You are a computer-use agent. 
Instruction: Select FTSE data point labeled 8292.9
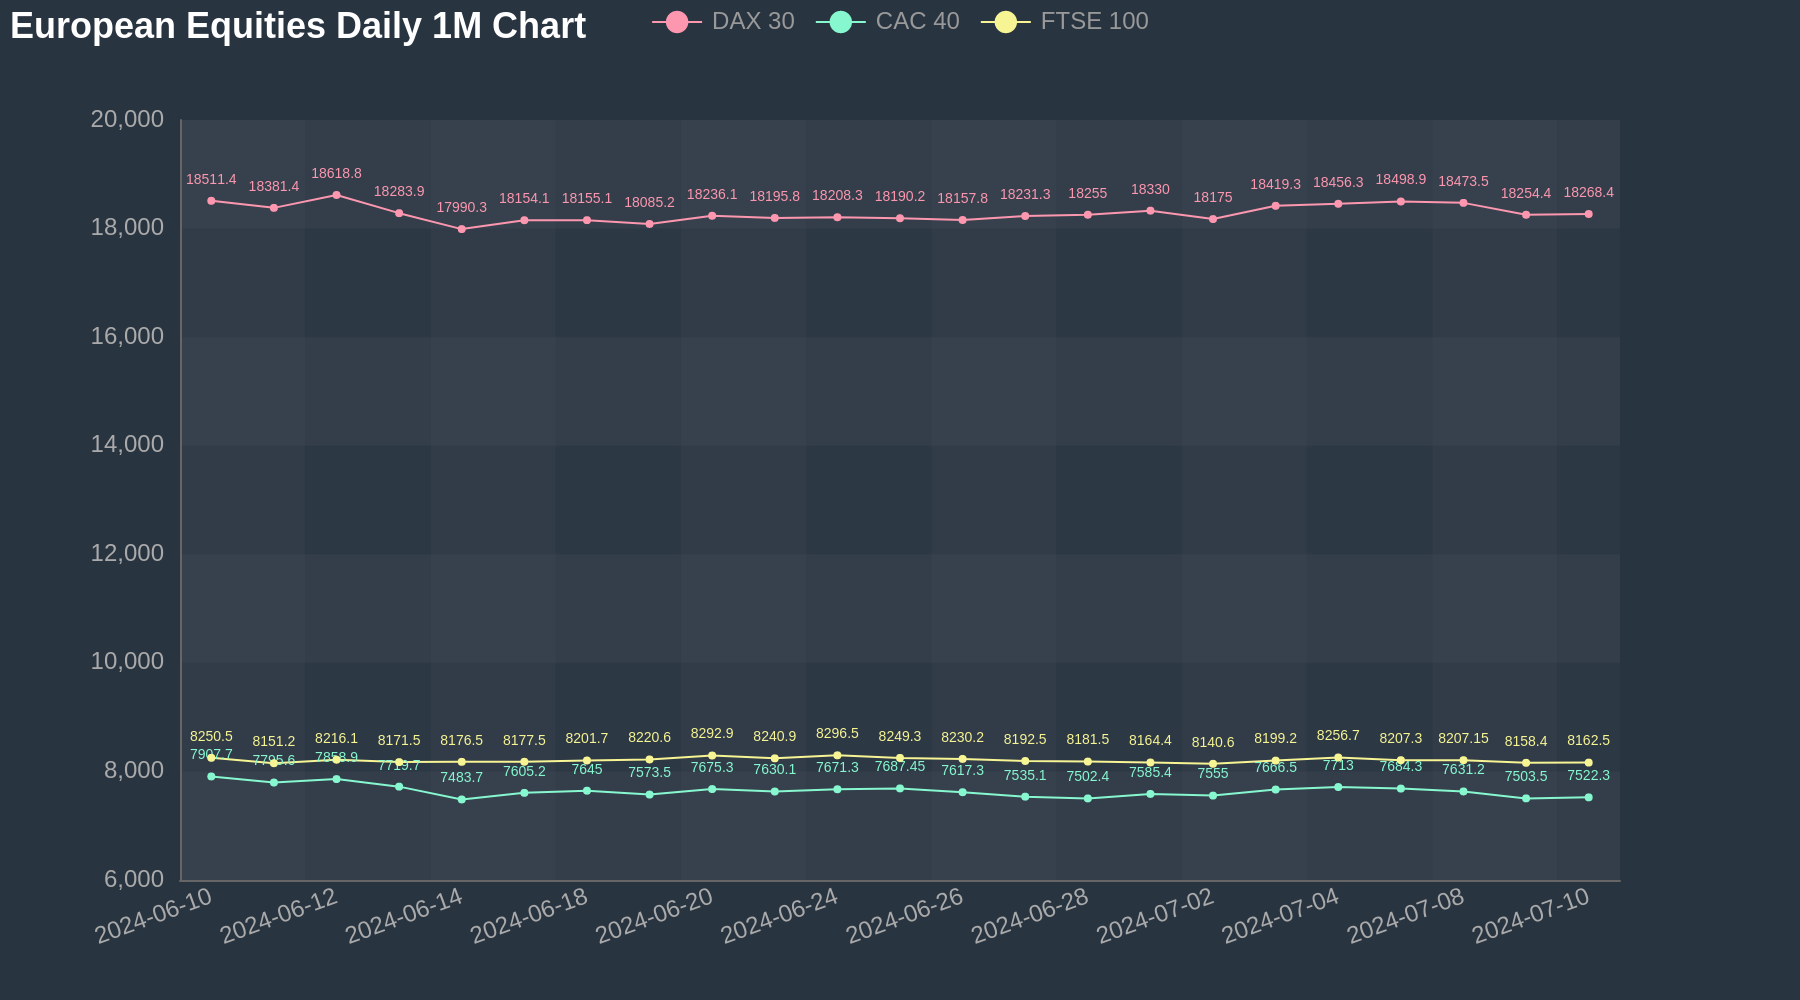point(712,756)
